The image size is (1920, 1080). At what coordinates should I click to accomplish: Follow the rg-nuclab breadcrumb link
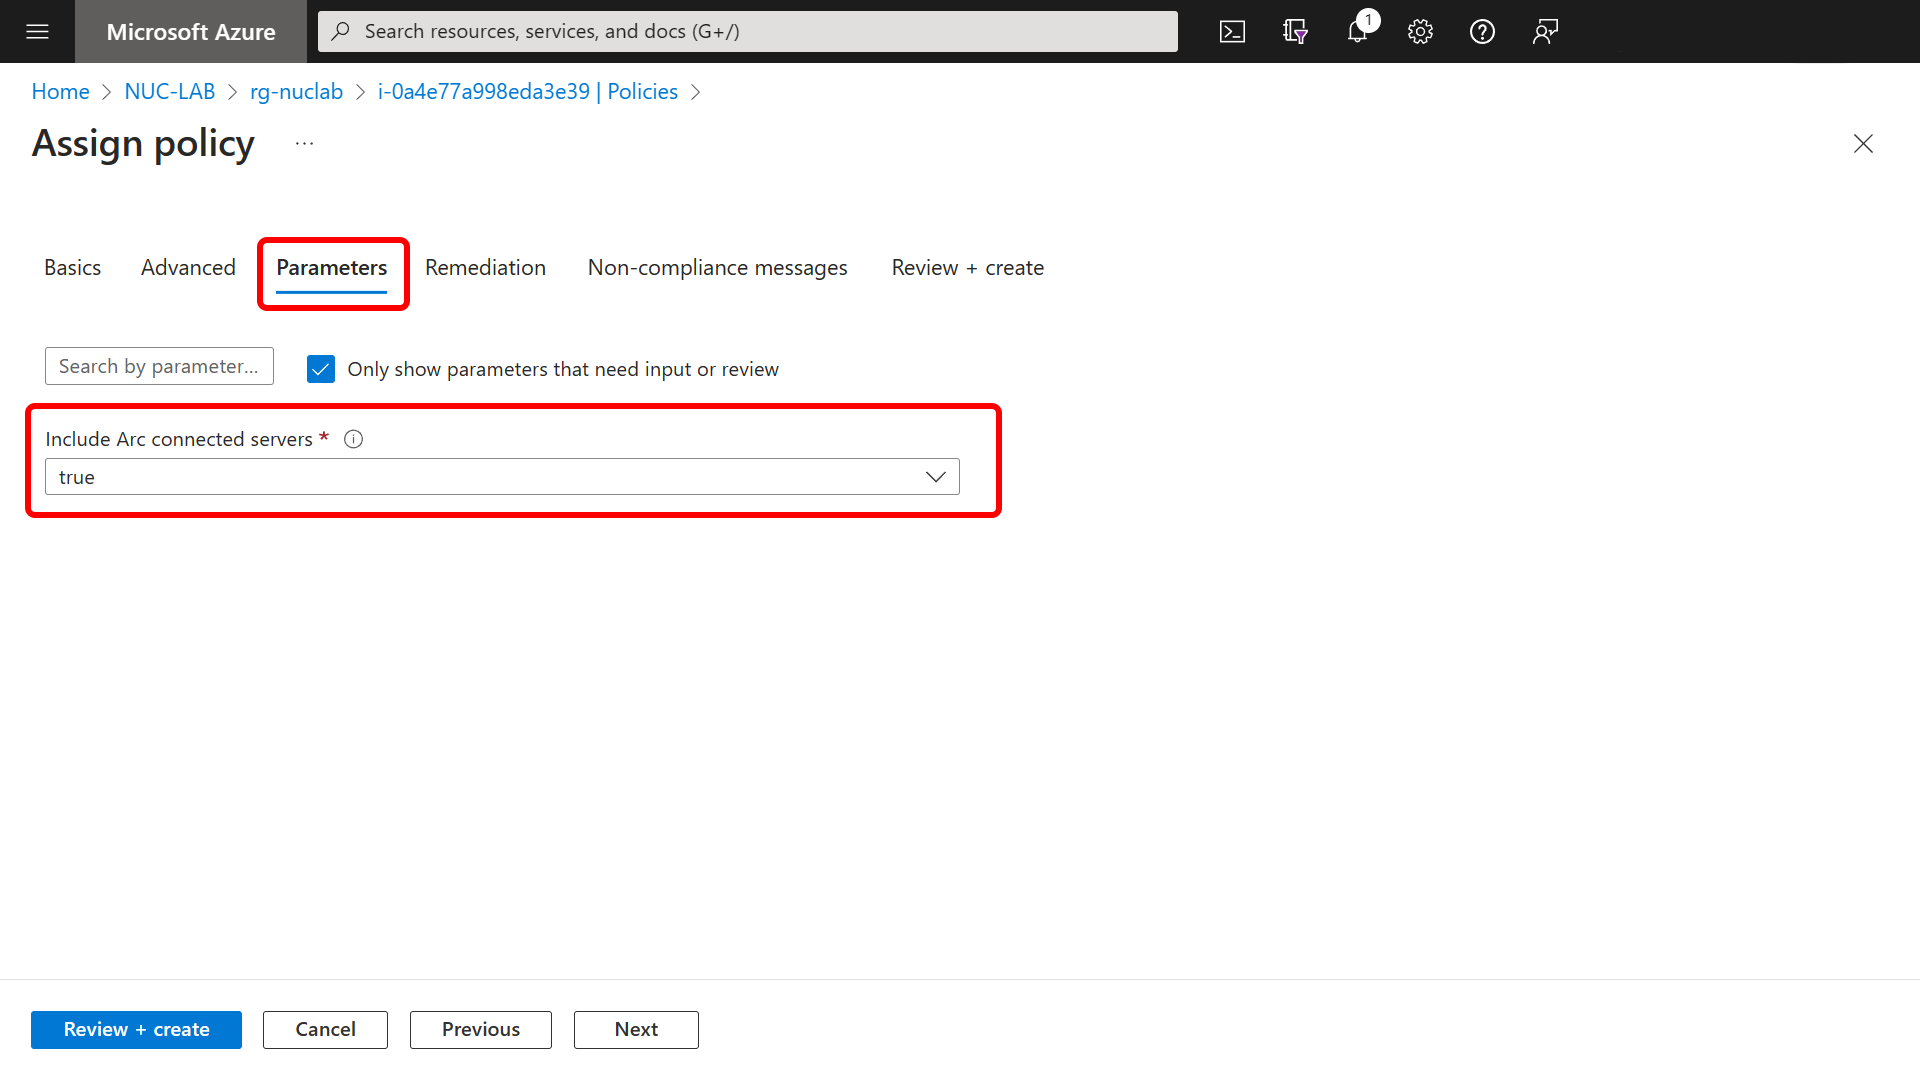click(296, 92)
